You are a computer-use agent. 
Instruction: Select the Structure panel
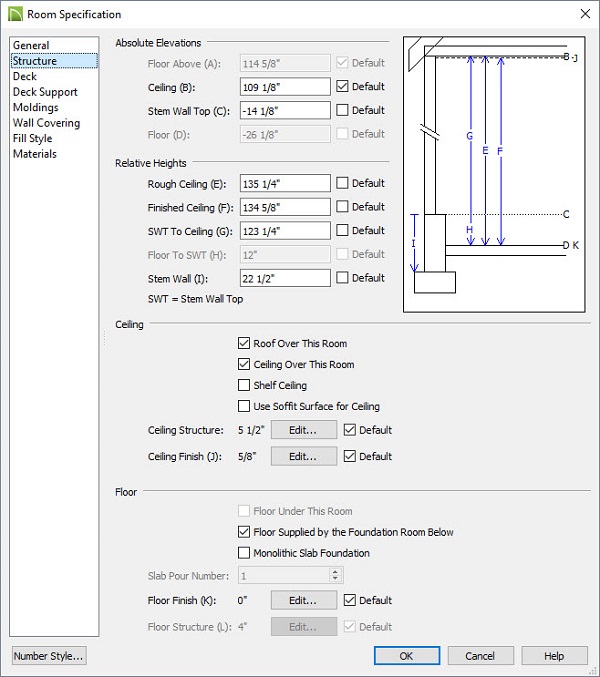tap(54, 61)
